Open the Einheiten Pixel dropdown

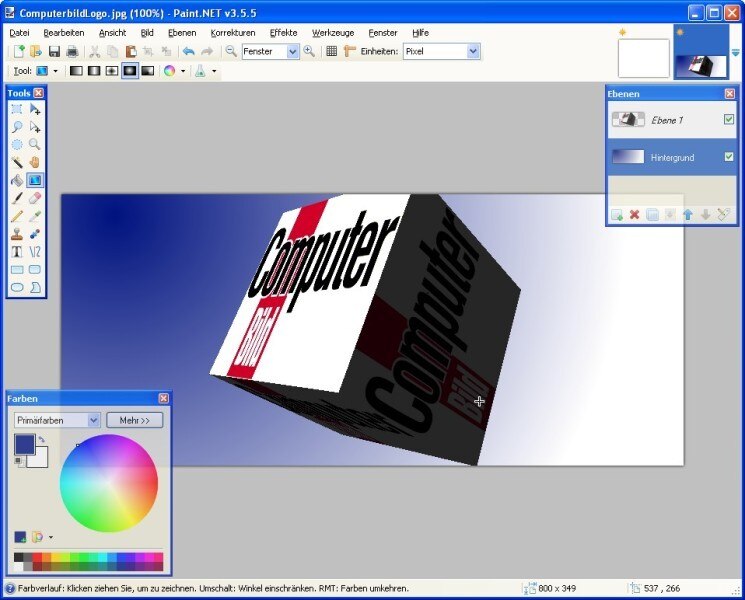pos(473,51)
